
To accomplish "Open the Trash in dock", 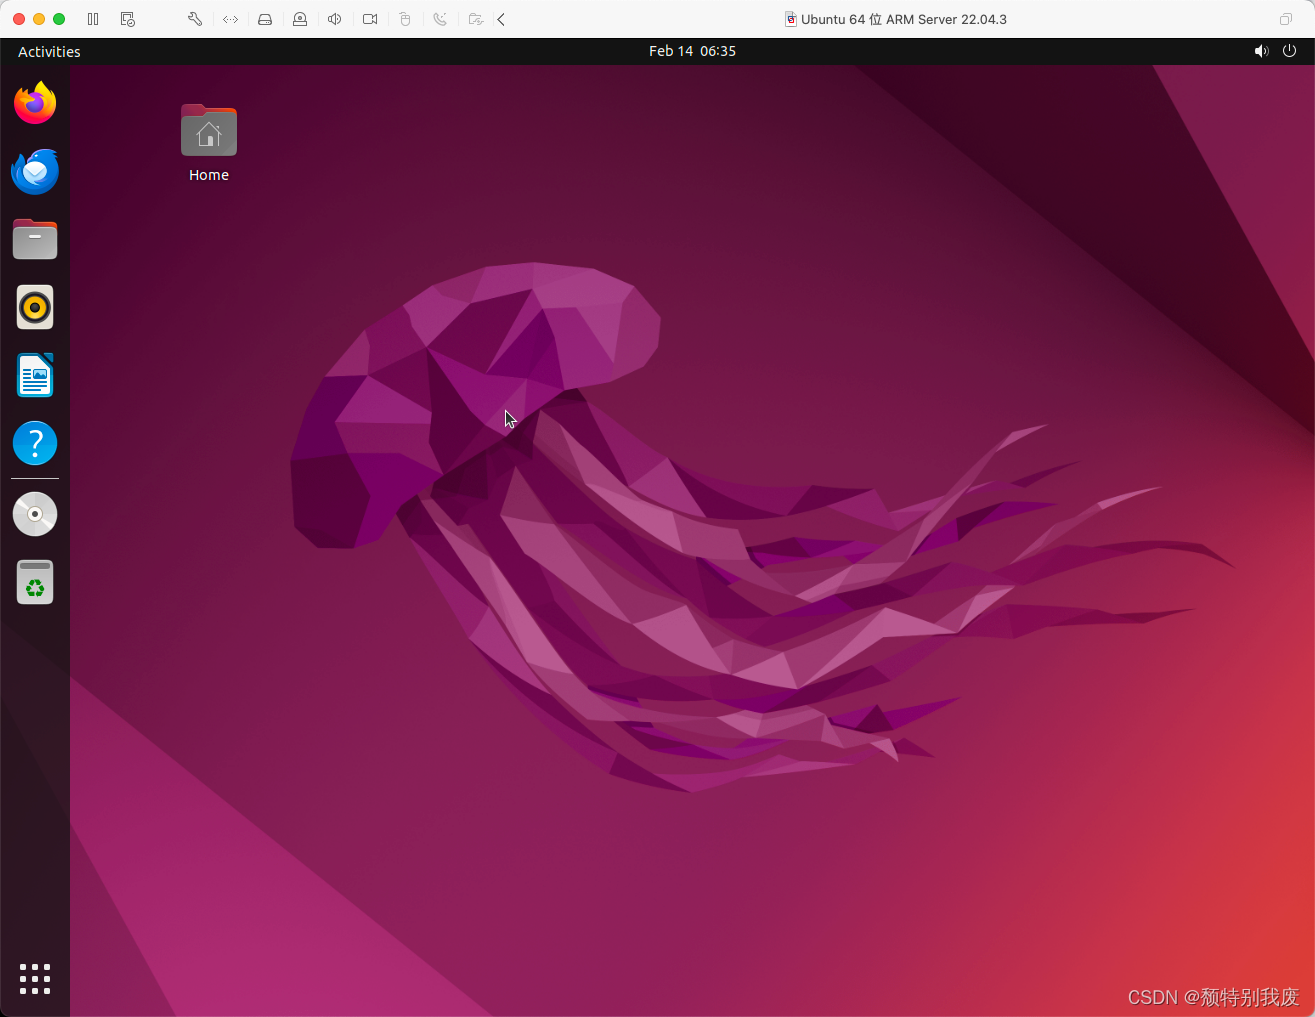I will (35, 582).
